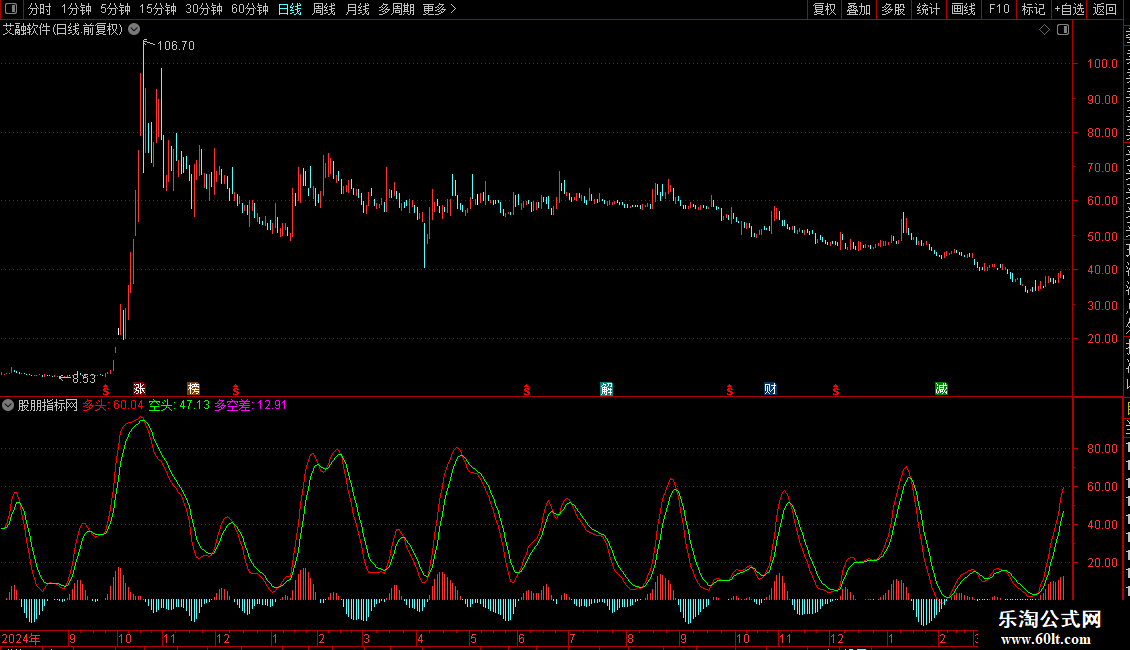Viewport: 1130px width, 650px height.
Task: Switch to 分时 intraday view
Action: 40,9
